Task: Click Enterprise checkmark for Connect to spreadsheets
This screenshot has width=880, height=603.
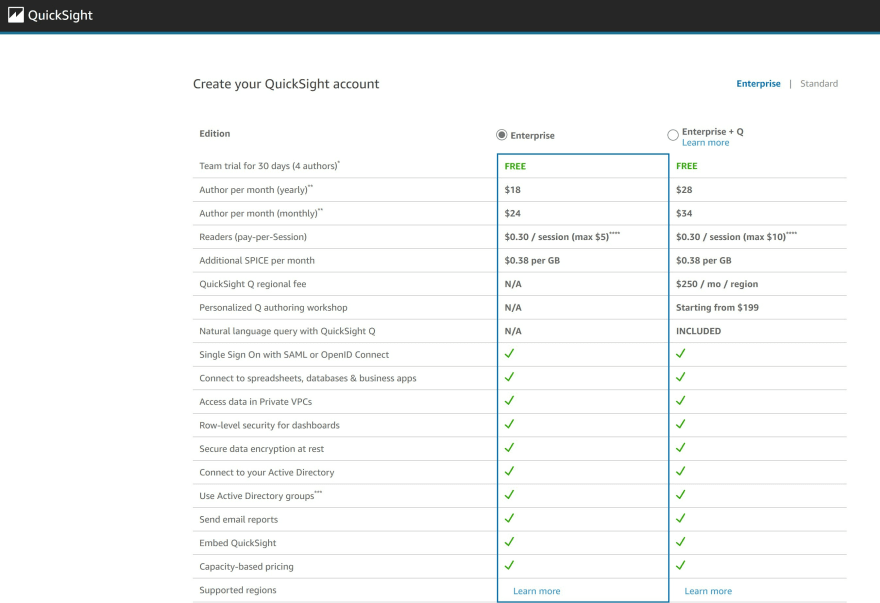Action: tap(509, 377)
